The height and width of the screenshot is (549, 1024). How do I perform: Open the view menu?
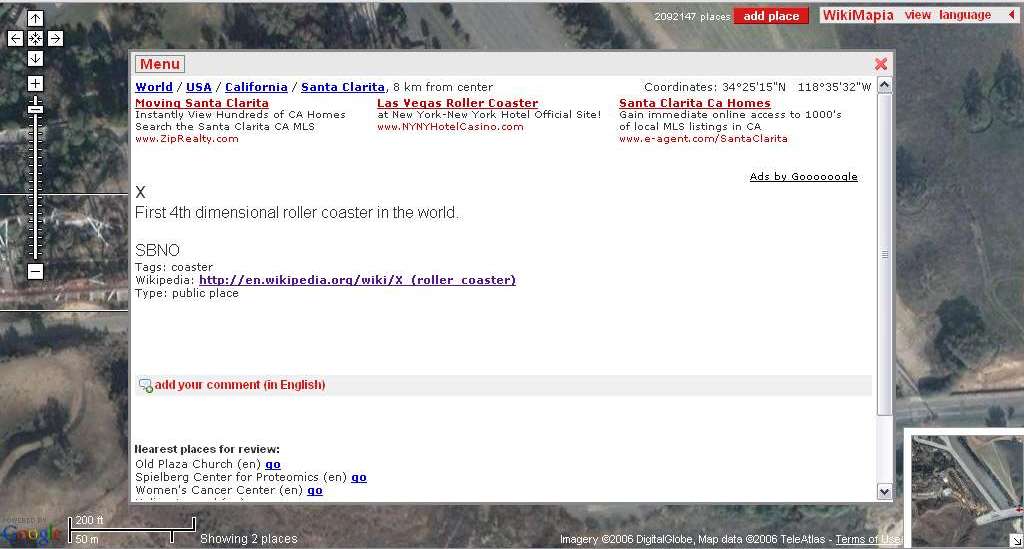918,15
